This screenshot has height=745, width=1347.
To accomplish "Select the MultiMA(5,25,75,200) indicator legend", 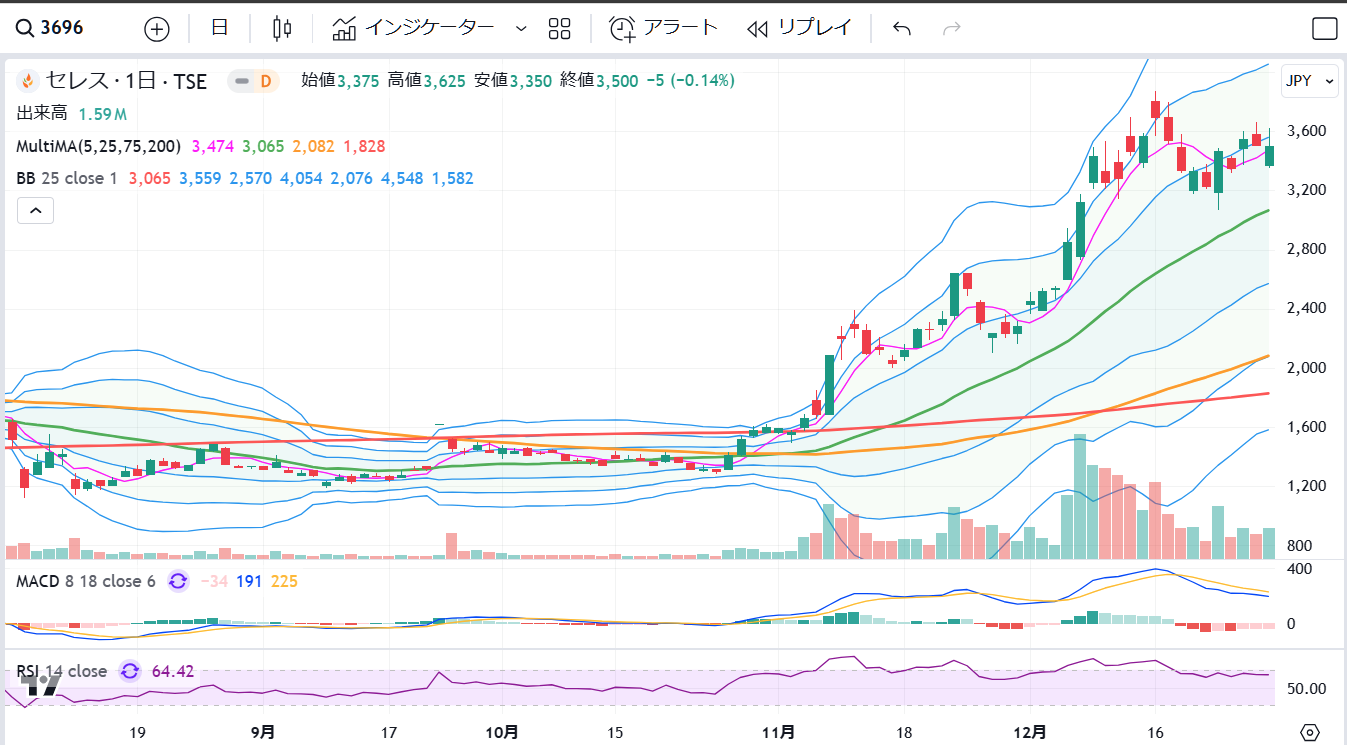I will tap(98, 146).
